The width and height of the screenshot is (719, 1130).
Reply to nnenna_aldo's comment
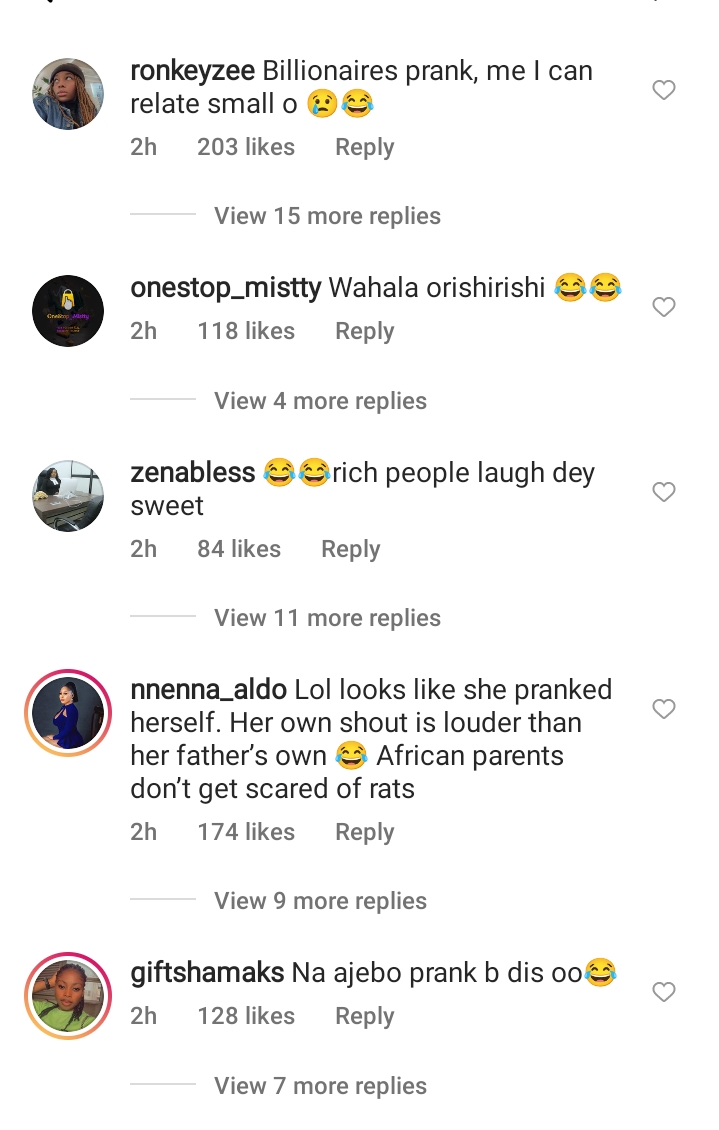tap(364, 832)
